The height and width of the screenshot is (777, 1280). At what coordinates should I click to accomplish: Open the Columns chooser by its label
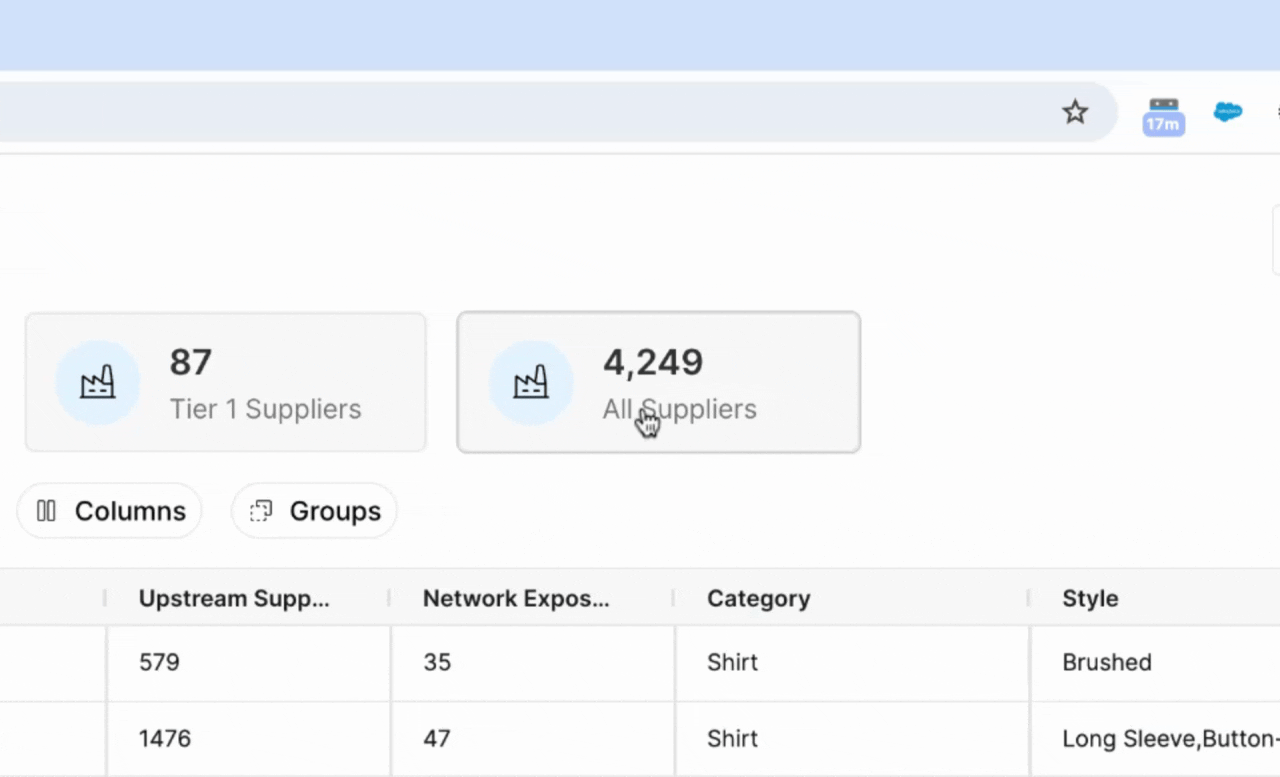coord(130,511)
